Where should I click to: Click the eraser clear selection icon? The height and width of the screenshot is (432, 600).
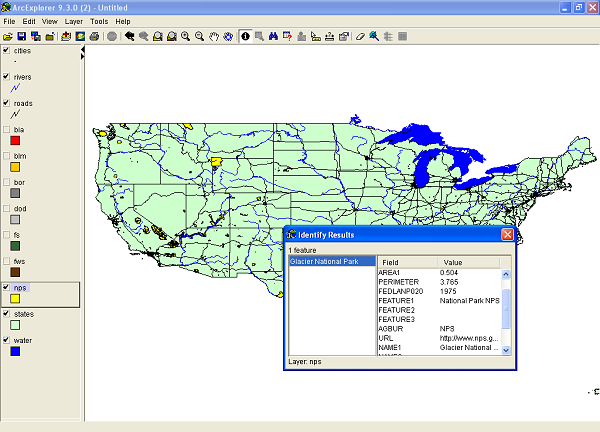360,37
